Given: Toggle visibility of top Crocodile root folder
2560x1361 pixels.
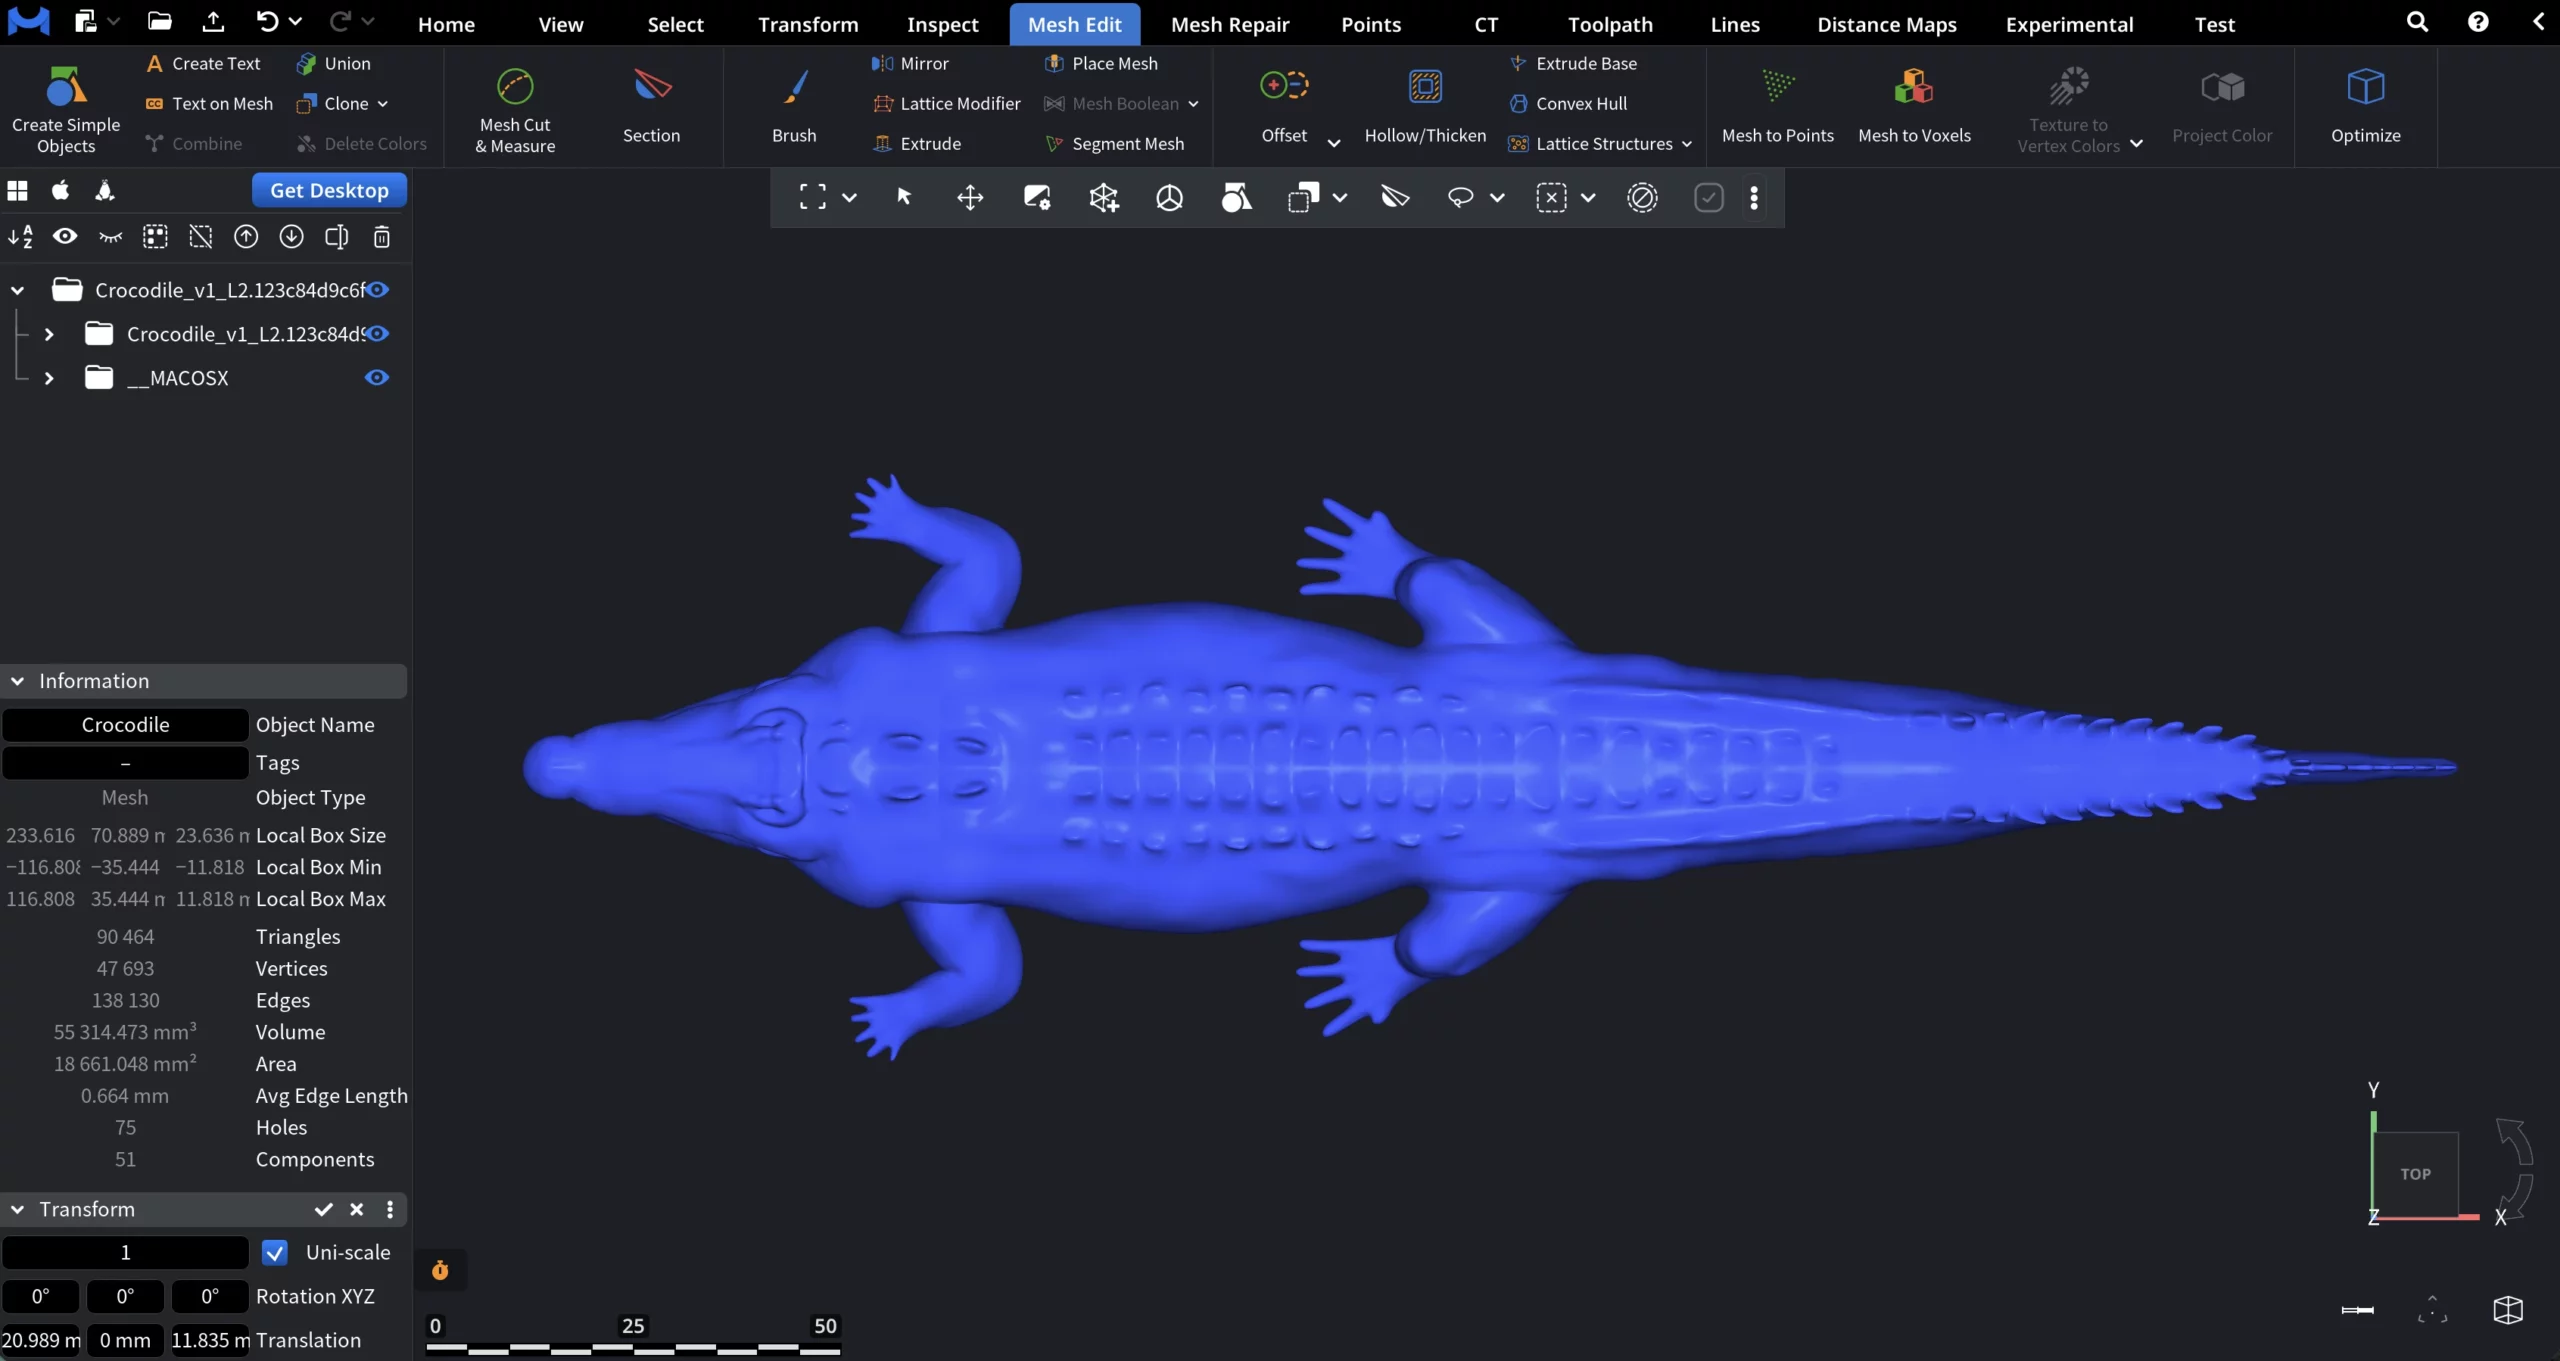Looking at the screenshot, I should click(x=378, y=290).
